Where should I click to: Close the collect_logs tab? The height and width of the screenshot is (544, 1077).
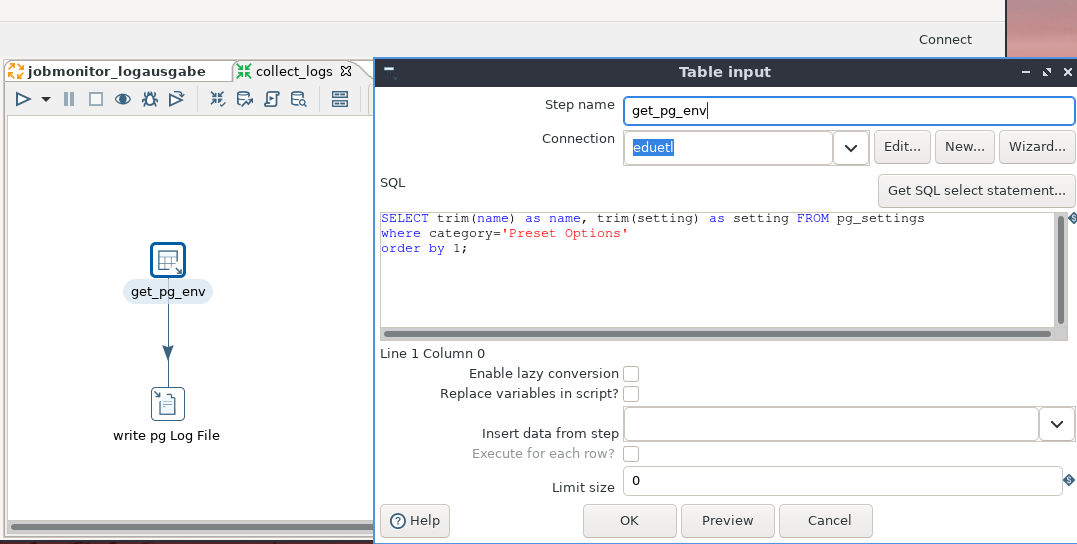coord(346,71)
